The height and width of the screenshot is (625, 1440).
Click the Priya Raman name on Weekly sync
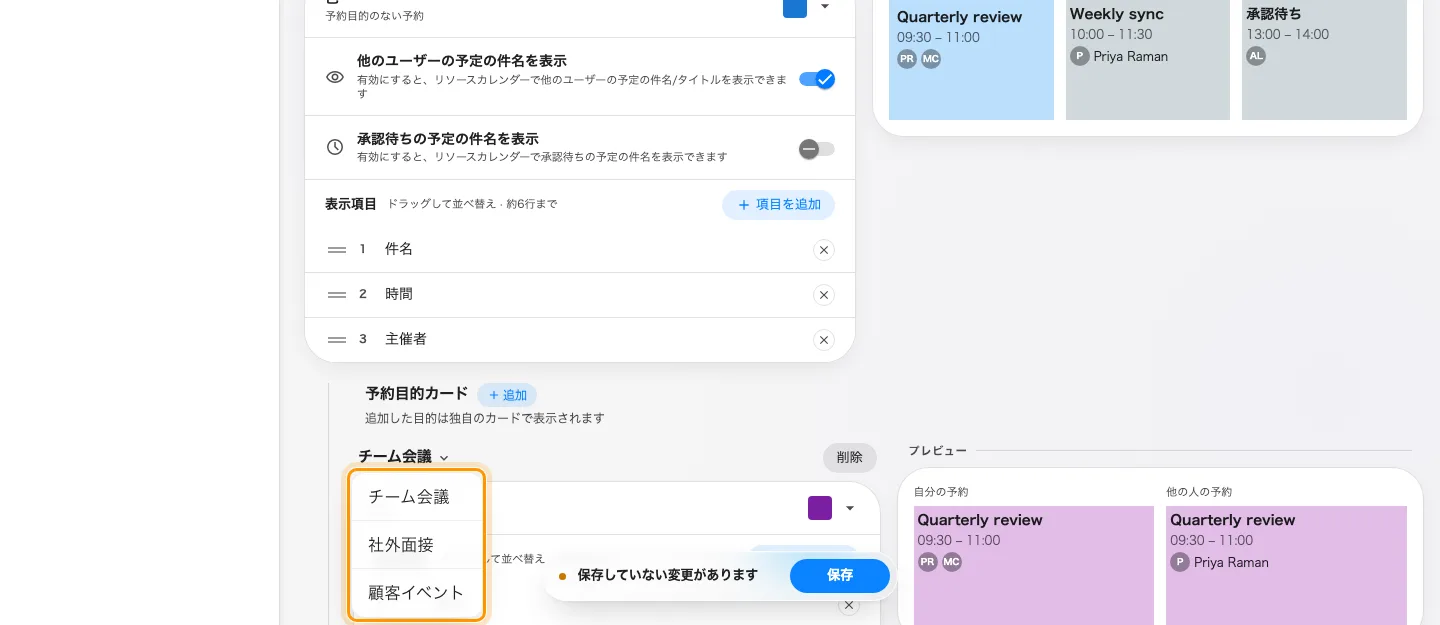1131,56
